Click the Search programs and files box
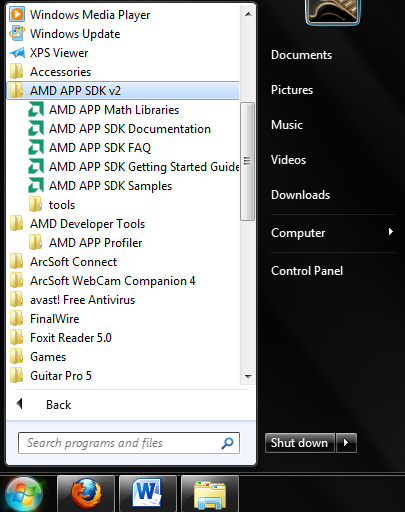Image resolution: width=405 pixels, height=512 pixels. 129,443
